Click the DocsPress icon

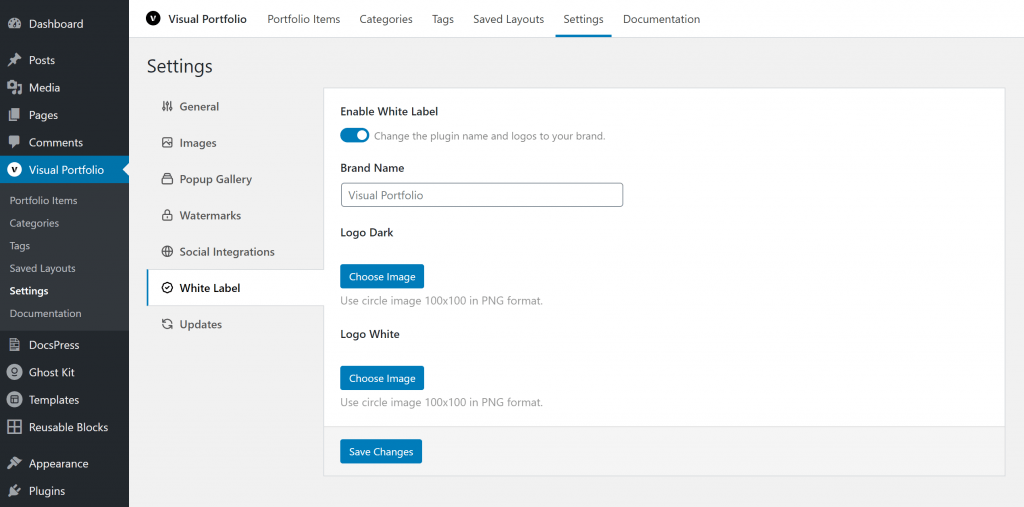tap(14, 345)
